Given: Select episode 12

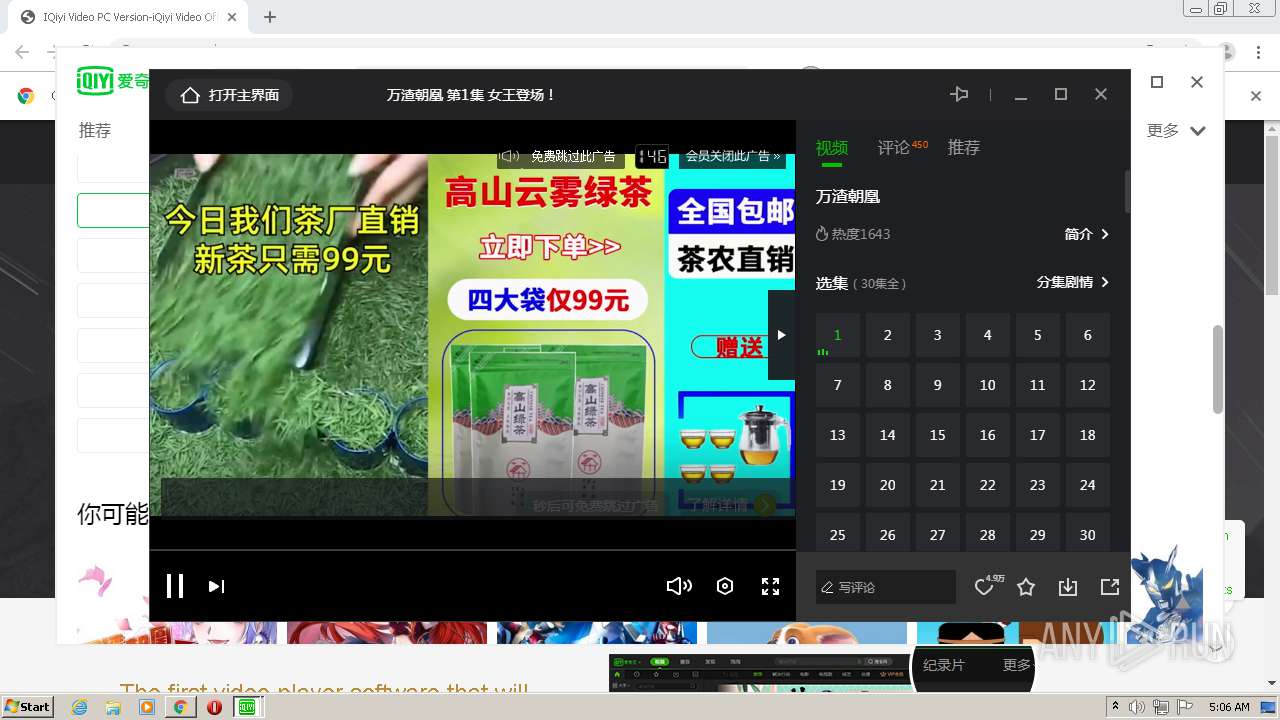Looking at the screenshot, I should [1088, 385].
